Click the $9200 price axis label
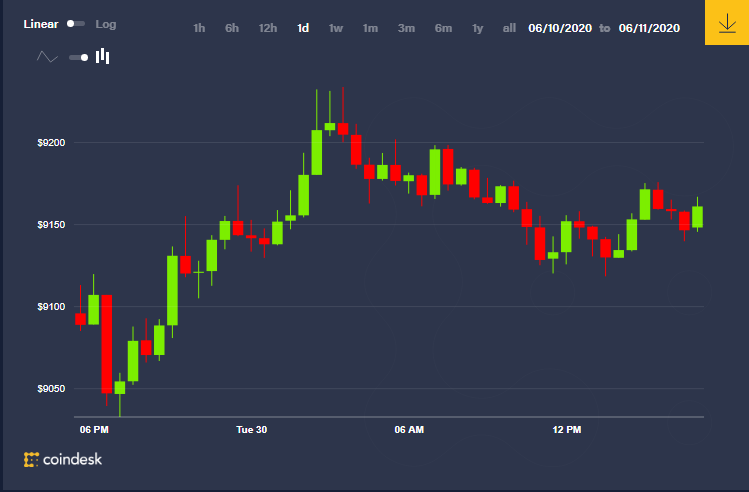 (51, 143)
